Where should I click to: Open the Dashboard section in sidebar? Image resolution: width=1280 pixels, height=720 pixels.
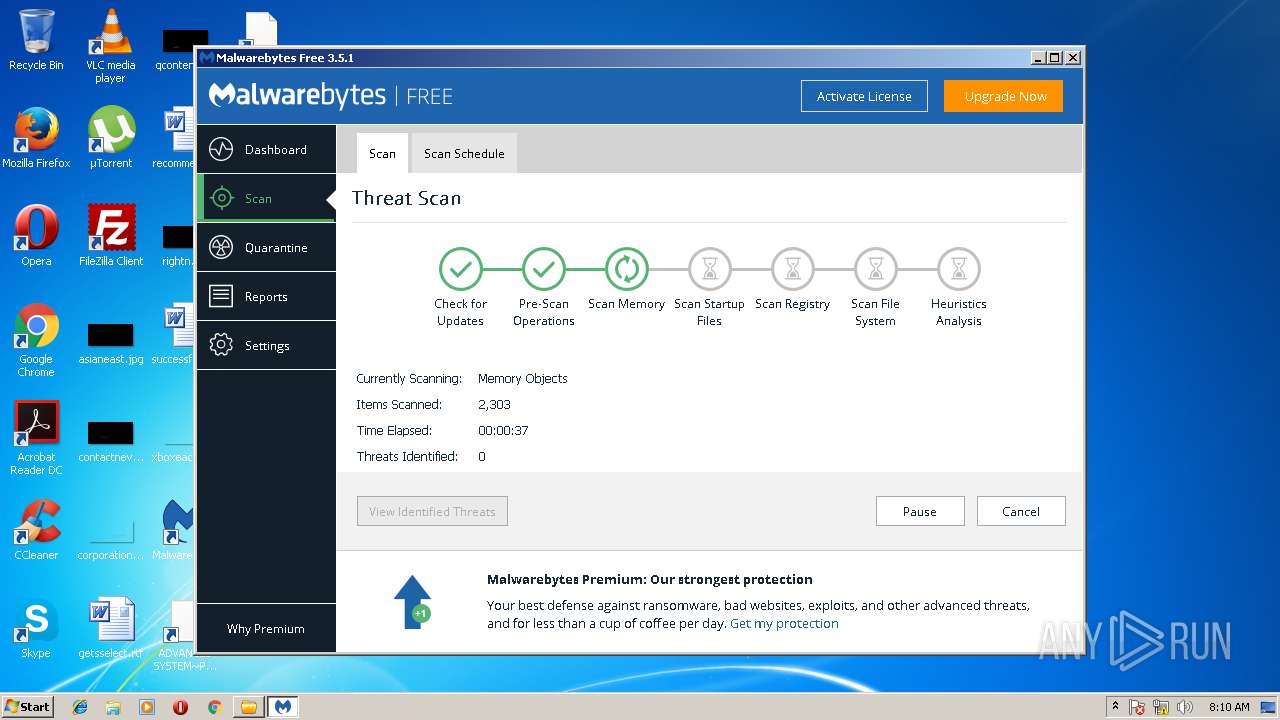coord(266,150)
